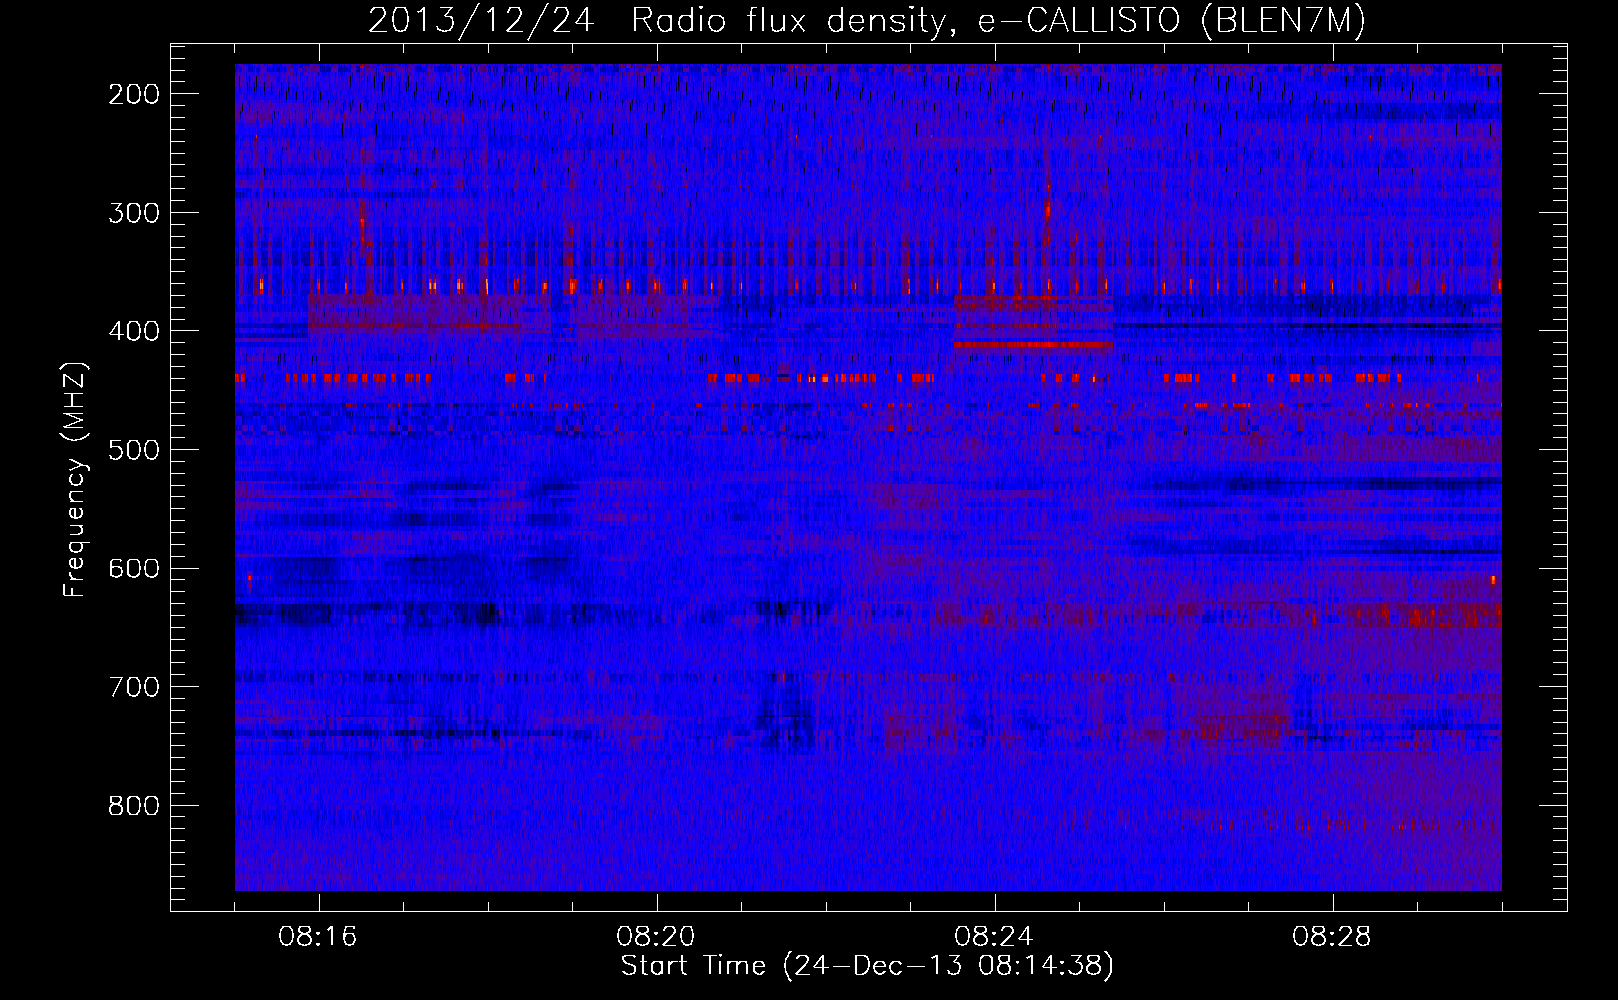
Task: Click the 700 frequency tick label
Action: [x=134, y=687]
